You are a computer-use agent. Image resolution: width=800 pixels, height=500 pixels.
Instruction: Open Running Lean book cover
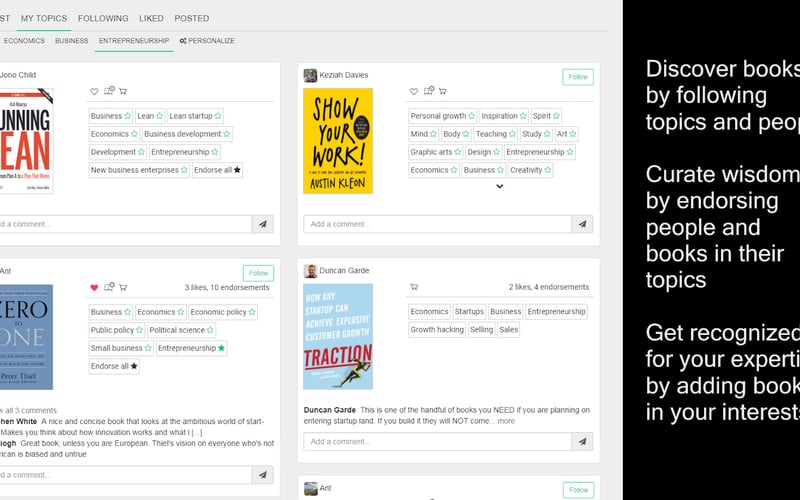[x=27, y=141]
